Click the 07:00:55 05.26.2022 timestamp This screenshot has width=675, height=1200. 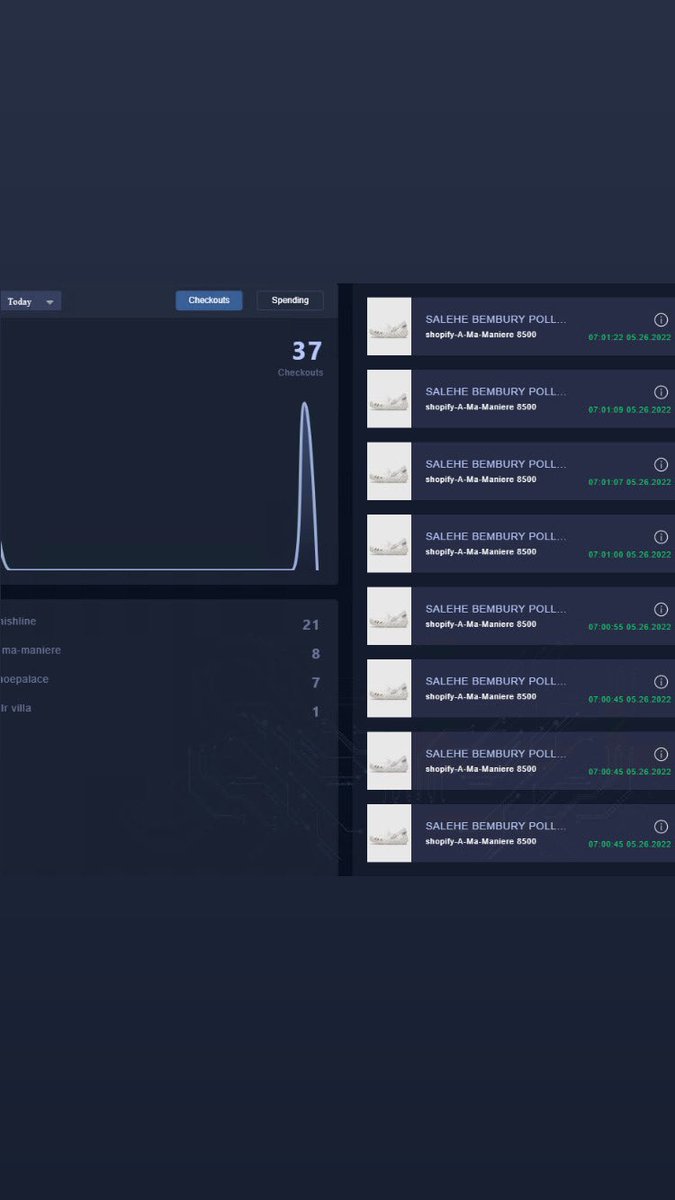click(630, 627)
